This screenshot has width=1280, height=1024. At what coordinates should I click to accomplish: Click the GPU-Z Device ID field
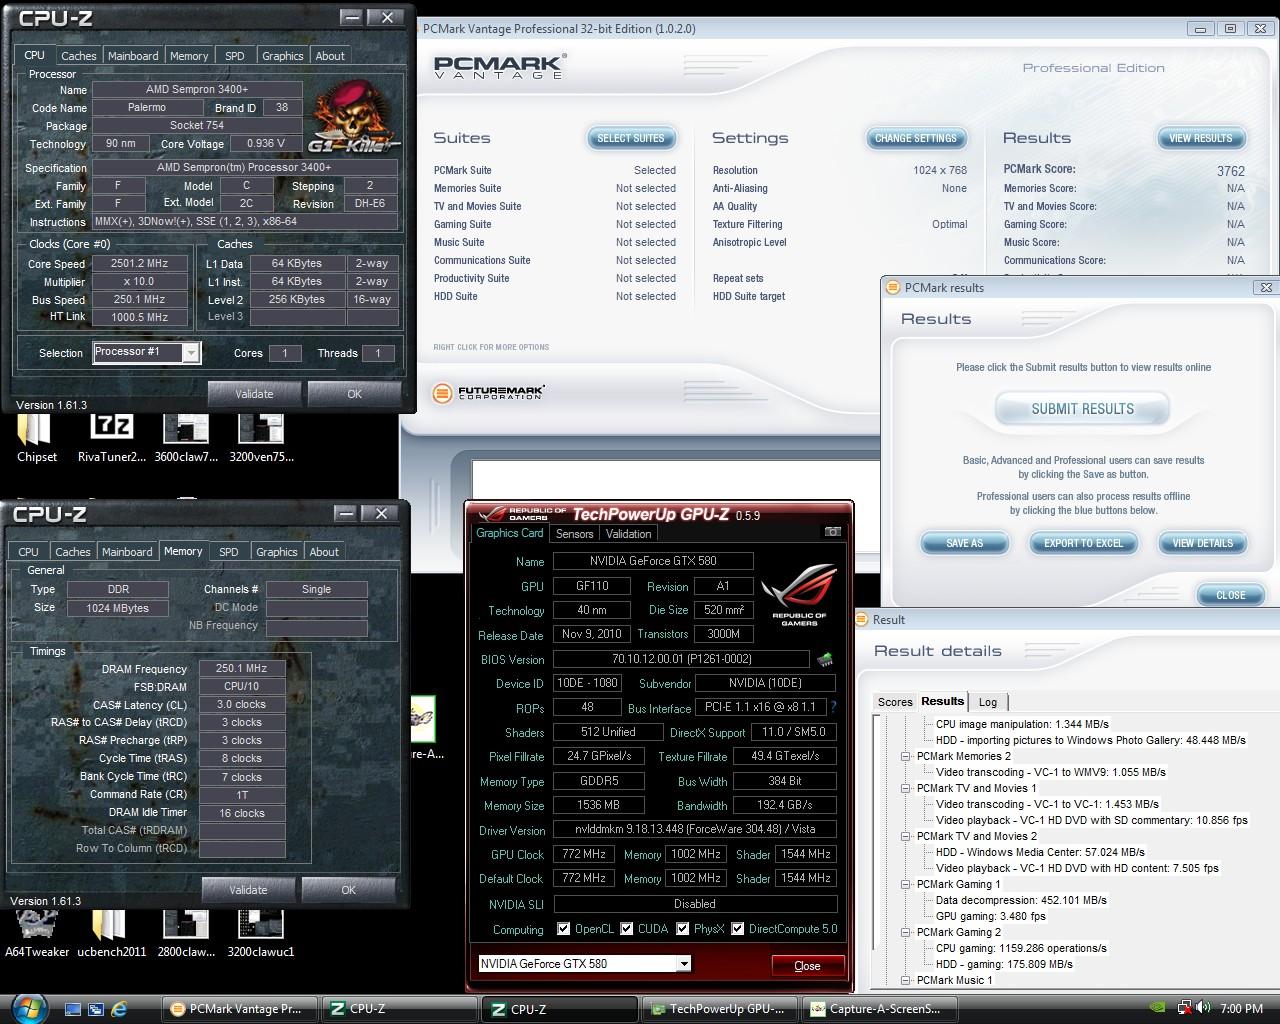coord(587,684)
